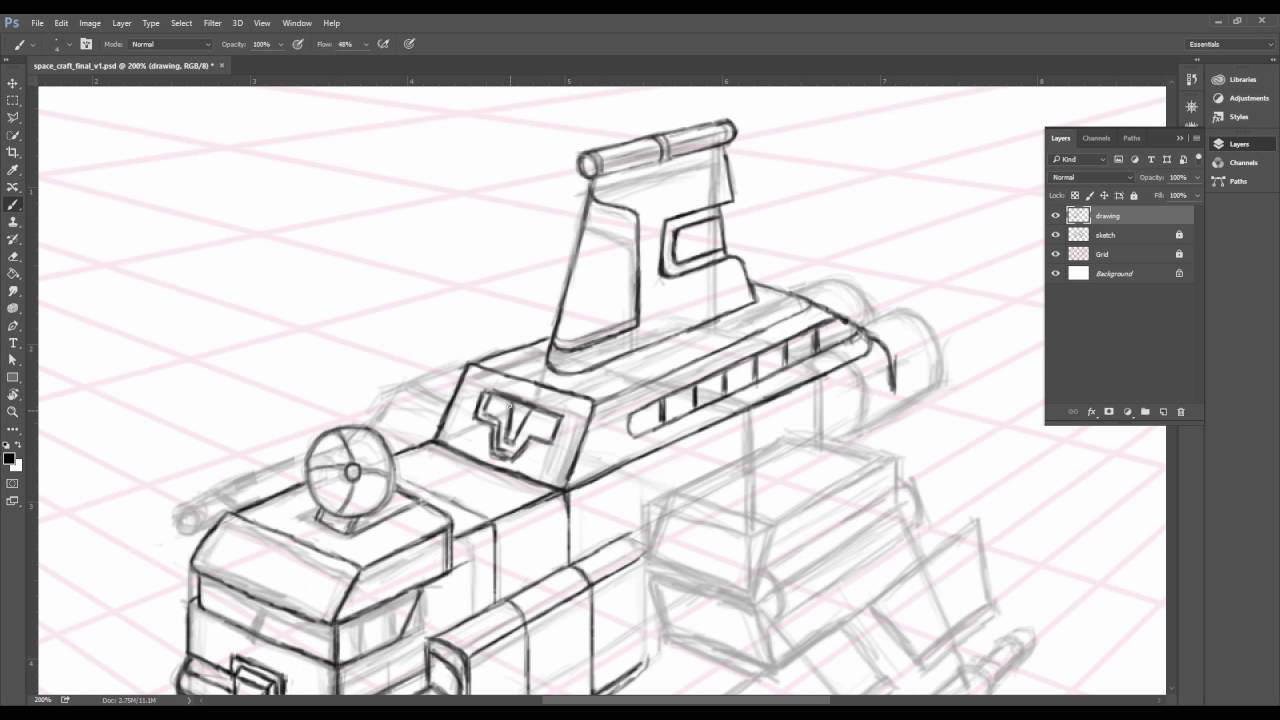Open the tool preset picker arrow

(33, 45)
